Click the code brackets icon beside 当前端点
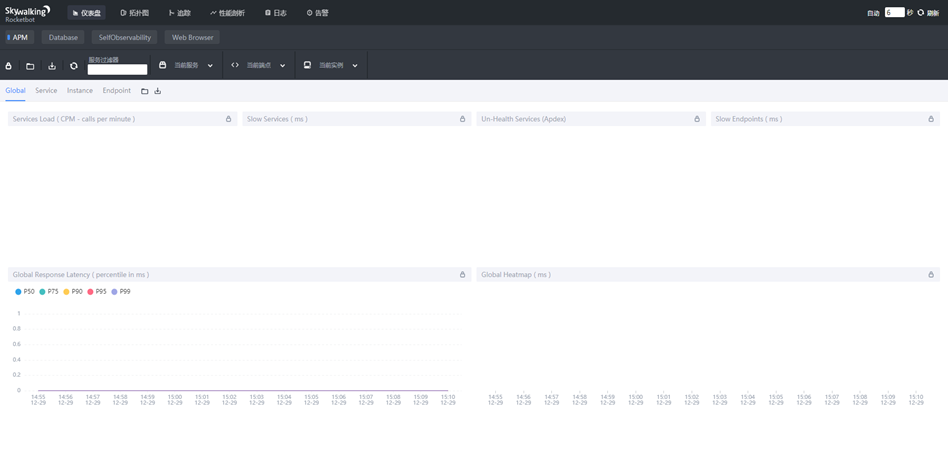The height and width of the screenshot is (455, 948). click(x=235, y=65)
